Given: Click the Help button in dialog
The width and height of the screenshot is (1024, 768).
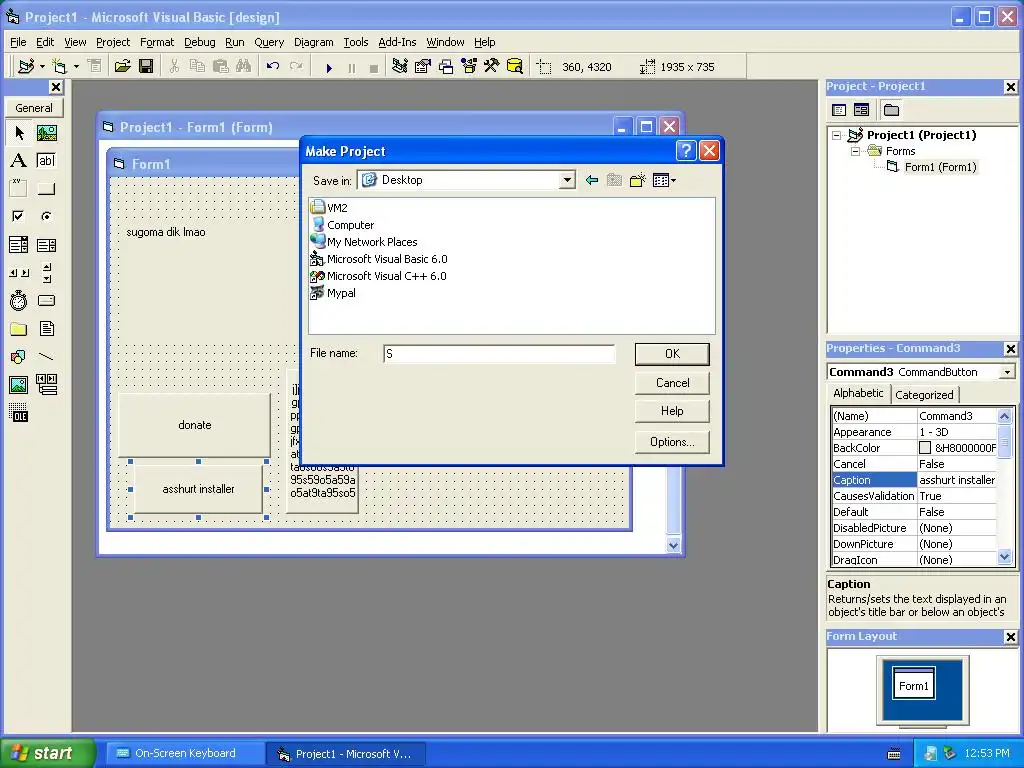Looking at the screenshot, I should click(672, 411).
